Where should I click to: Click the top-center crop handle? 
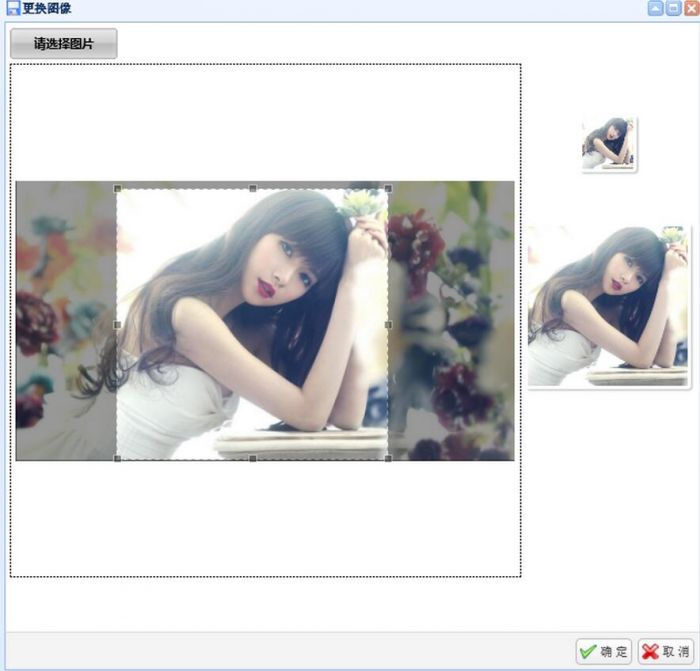coord(252,189)
